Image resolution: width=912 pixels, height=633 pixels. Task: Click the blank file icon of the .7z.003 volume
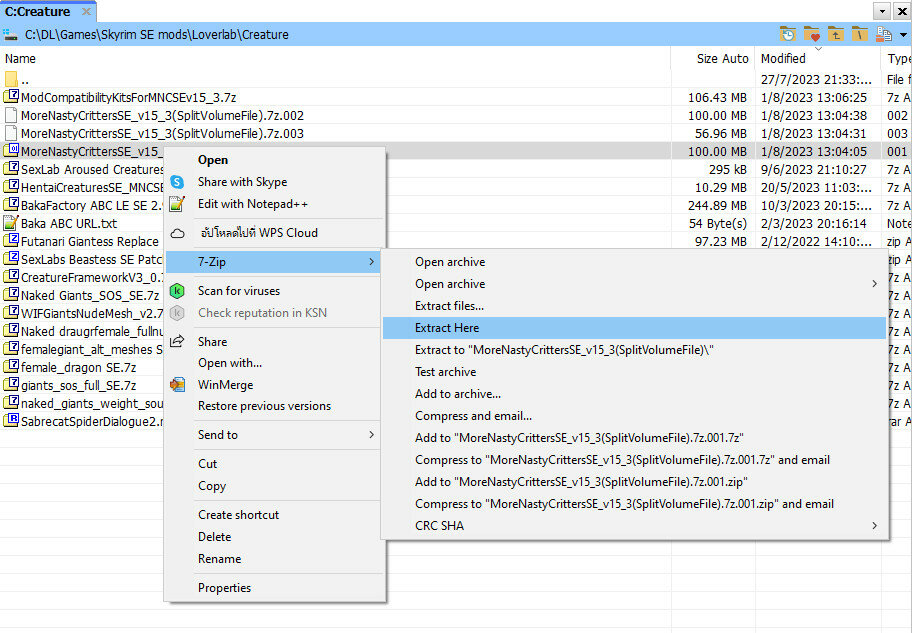pos(10,133)
